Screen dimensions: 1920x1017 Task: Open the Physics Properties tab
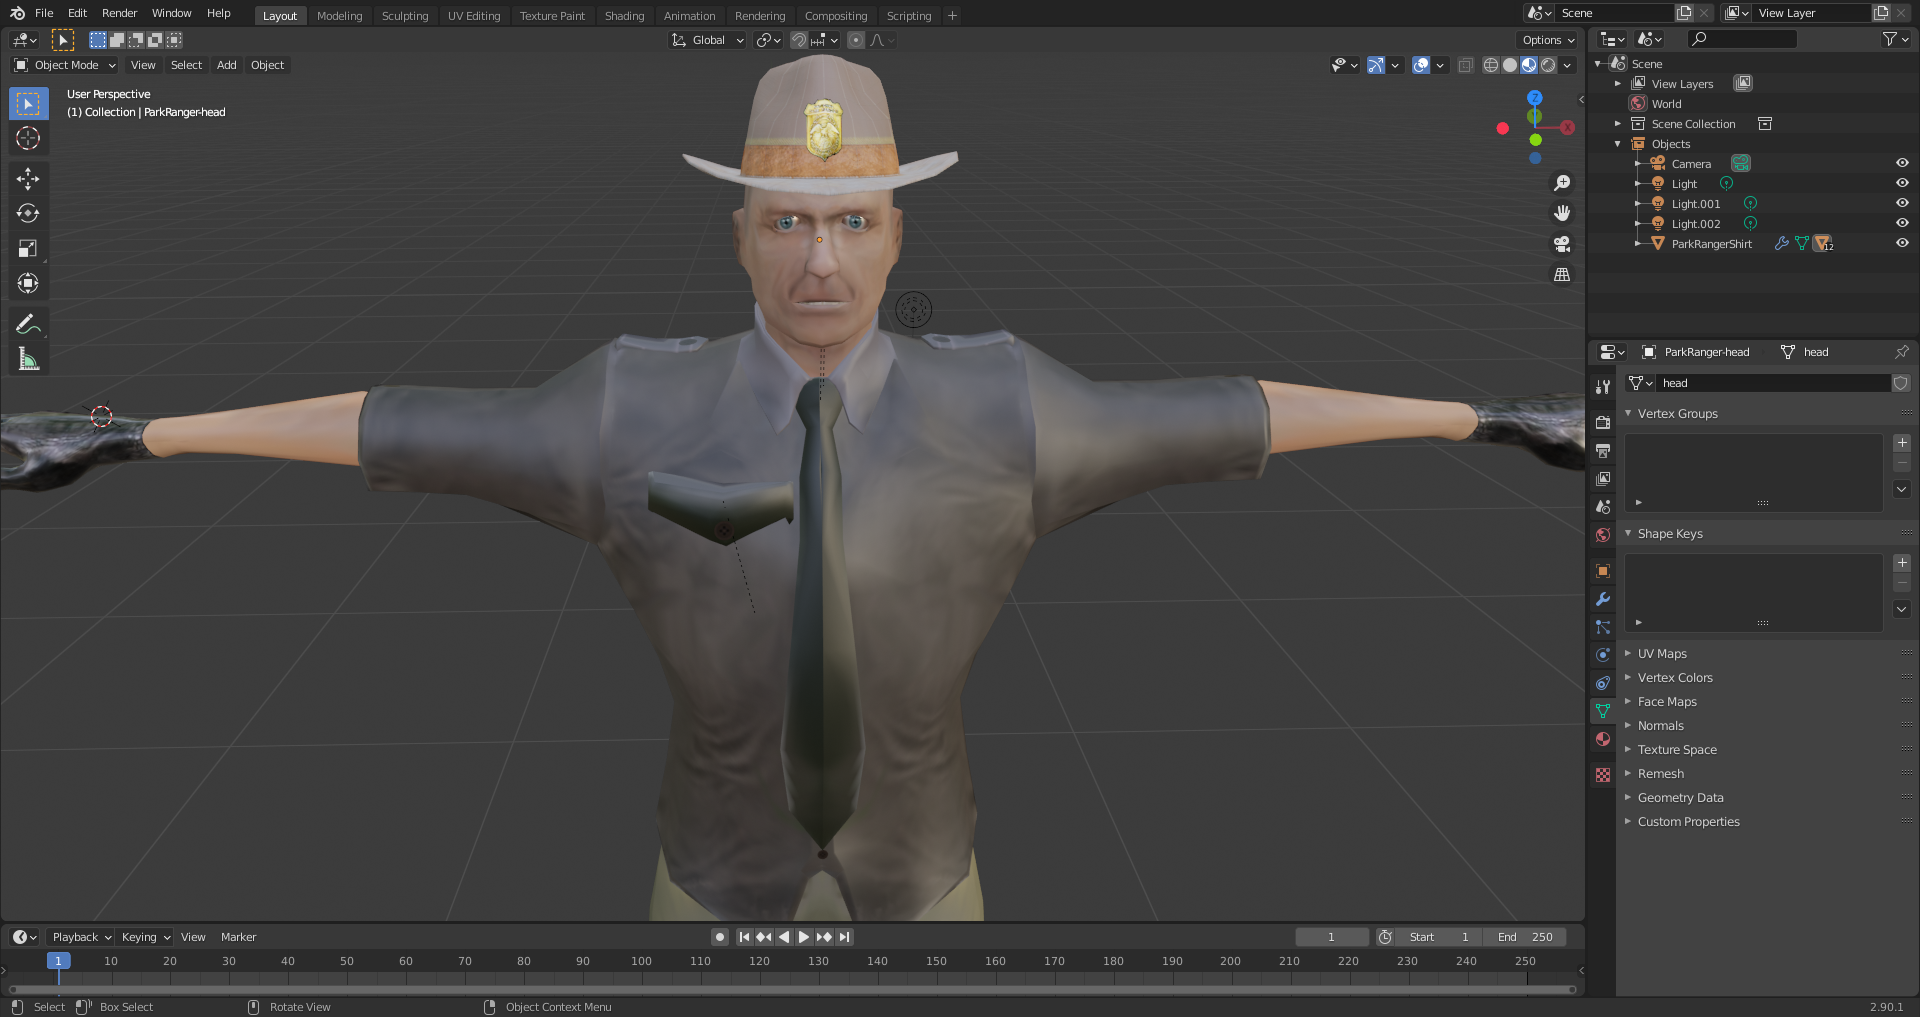pyautogui.click(x=1602, y=655)
